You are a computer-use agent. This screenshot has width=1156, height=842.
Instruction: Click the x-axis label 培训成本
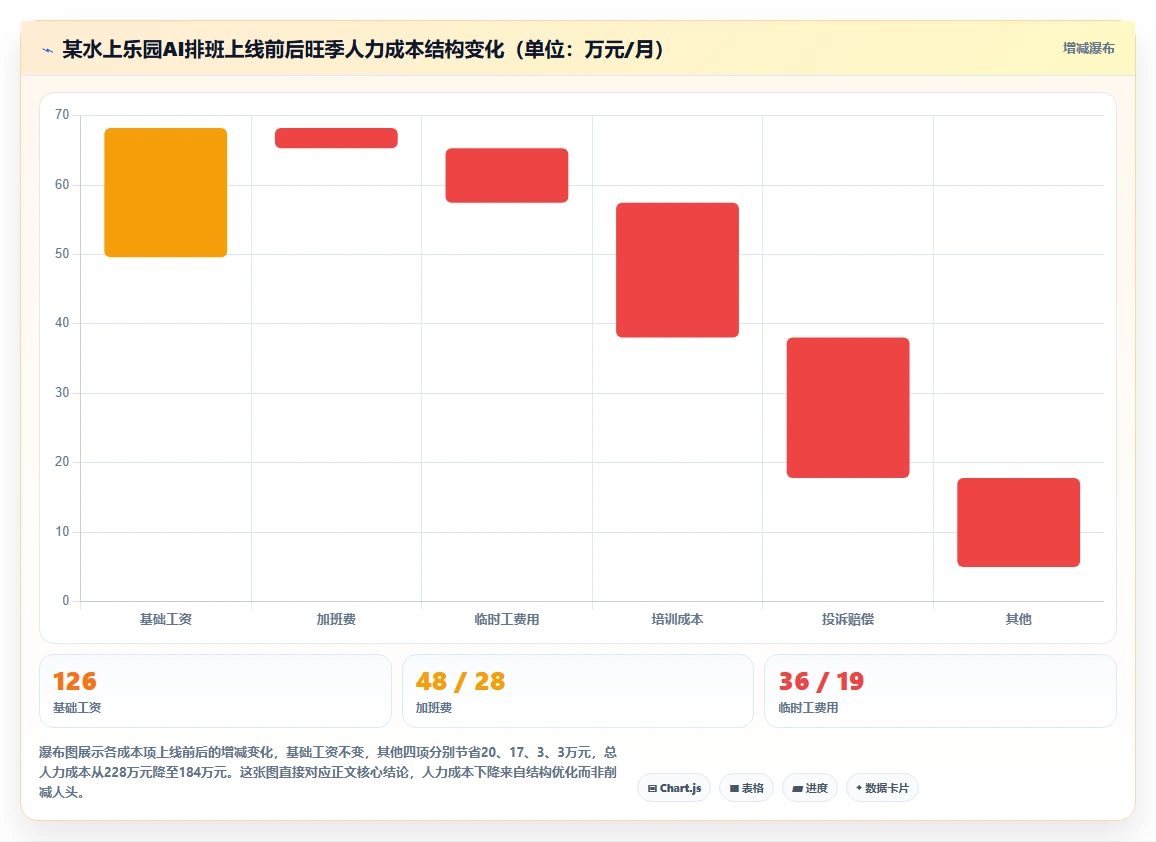(x=678, y=619)
